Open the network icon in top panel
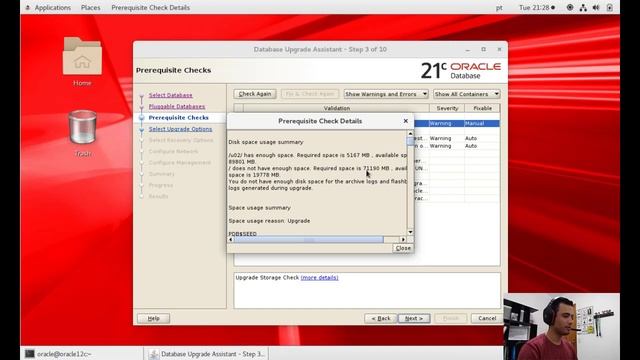 click(583, 7)
